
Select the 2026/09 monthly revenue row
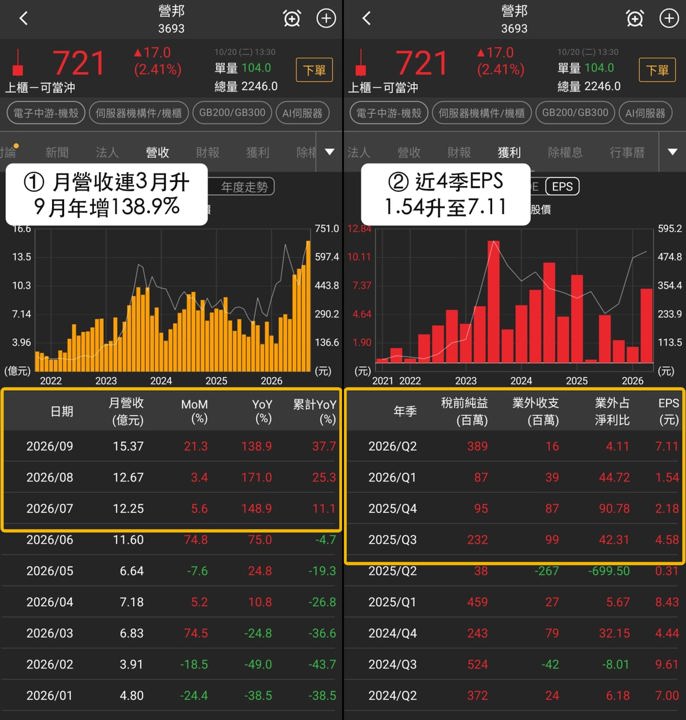click(171, 446)
